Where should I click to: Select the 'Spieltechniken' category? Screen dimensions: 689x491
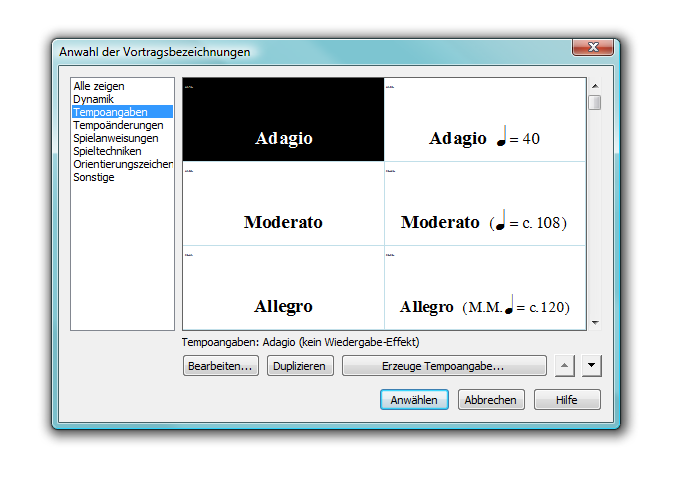click(122, 151)
